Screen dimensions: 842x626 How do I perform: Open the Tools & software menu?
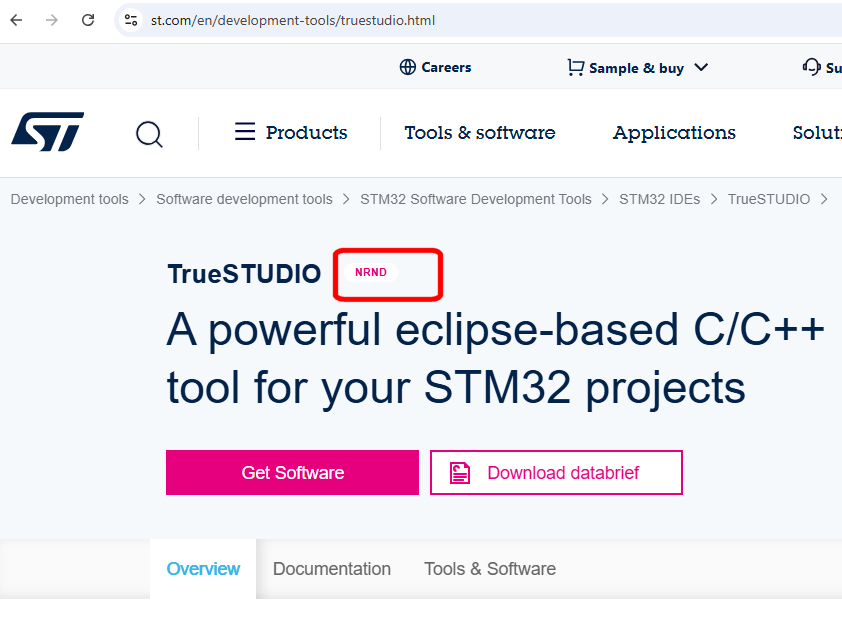479,132
